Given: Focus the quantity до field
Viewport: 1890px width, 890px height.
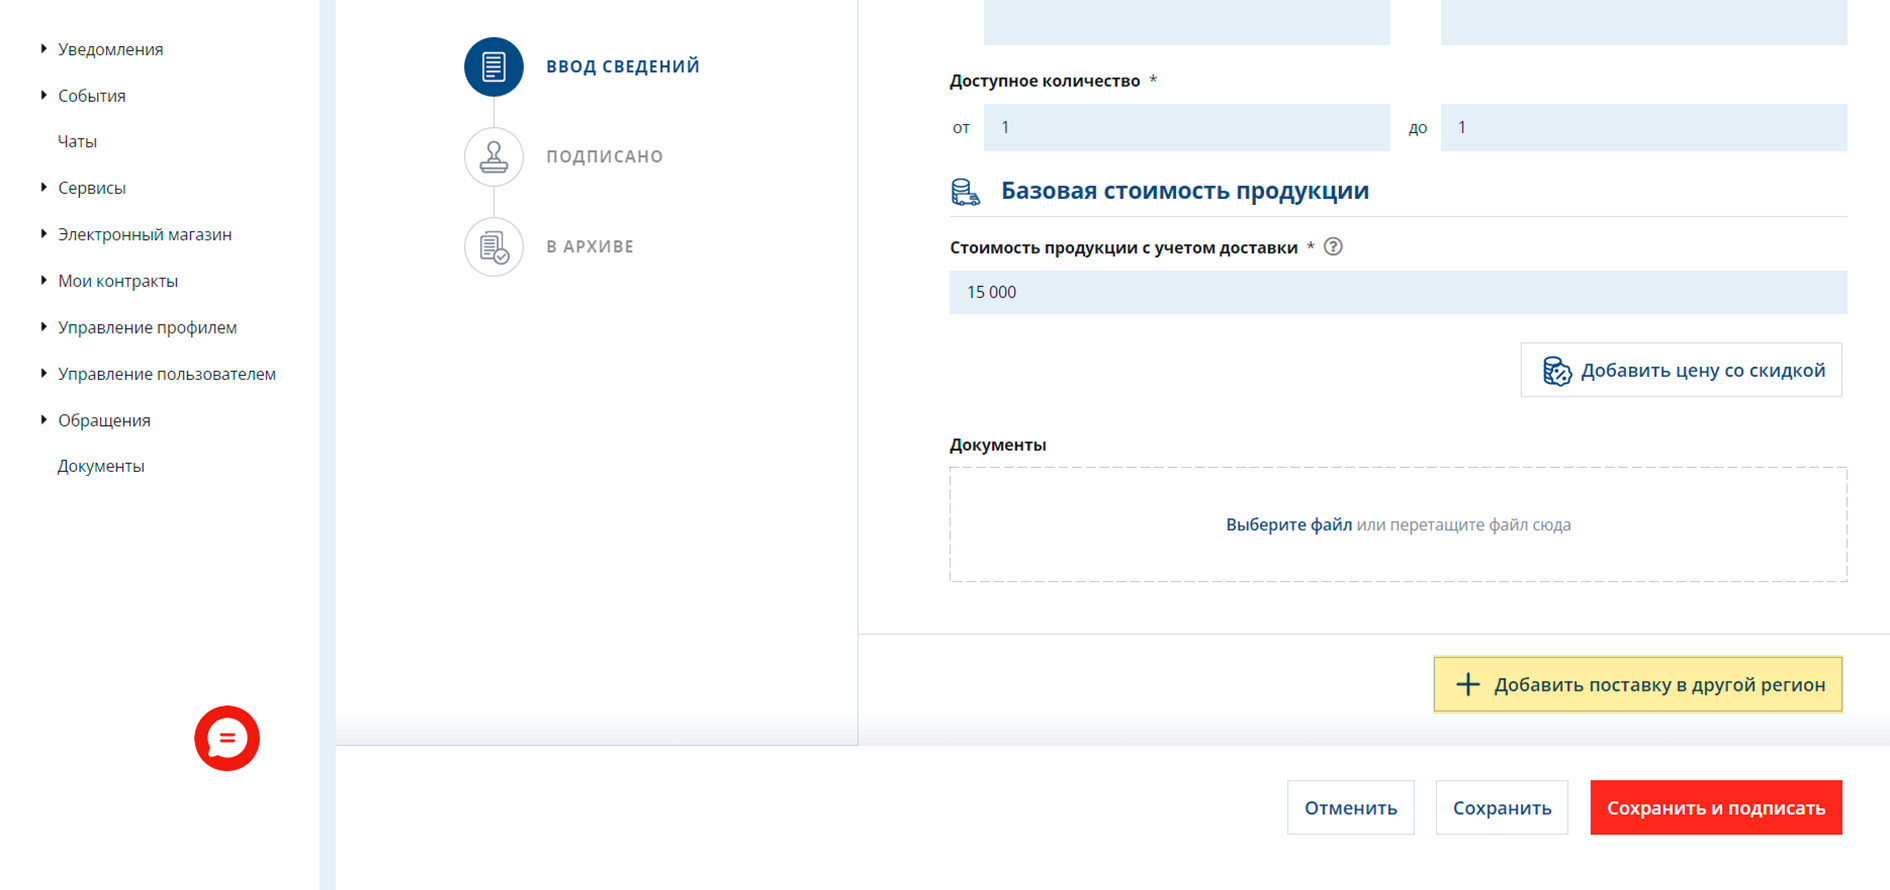Looking at the screenshot, I should tap(1644, 128).
